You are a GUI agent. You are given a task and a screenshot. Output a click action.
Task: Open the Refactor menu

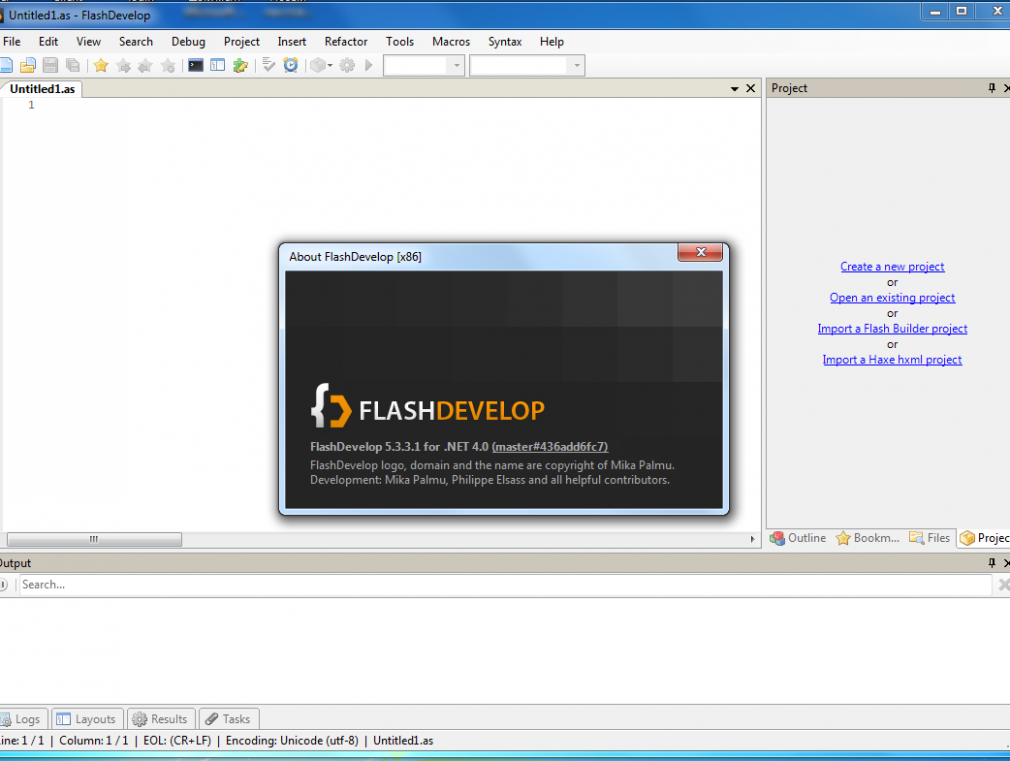346,41
